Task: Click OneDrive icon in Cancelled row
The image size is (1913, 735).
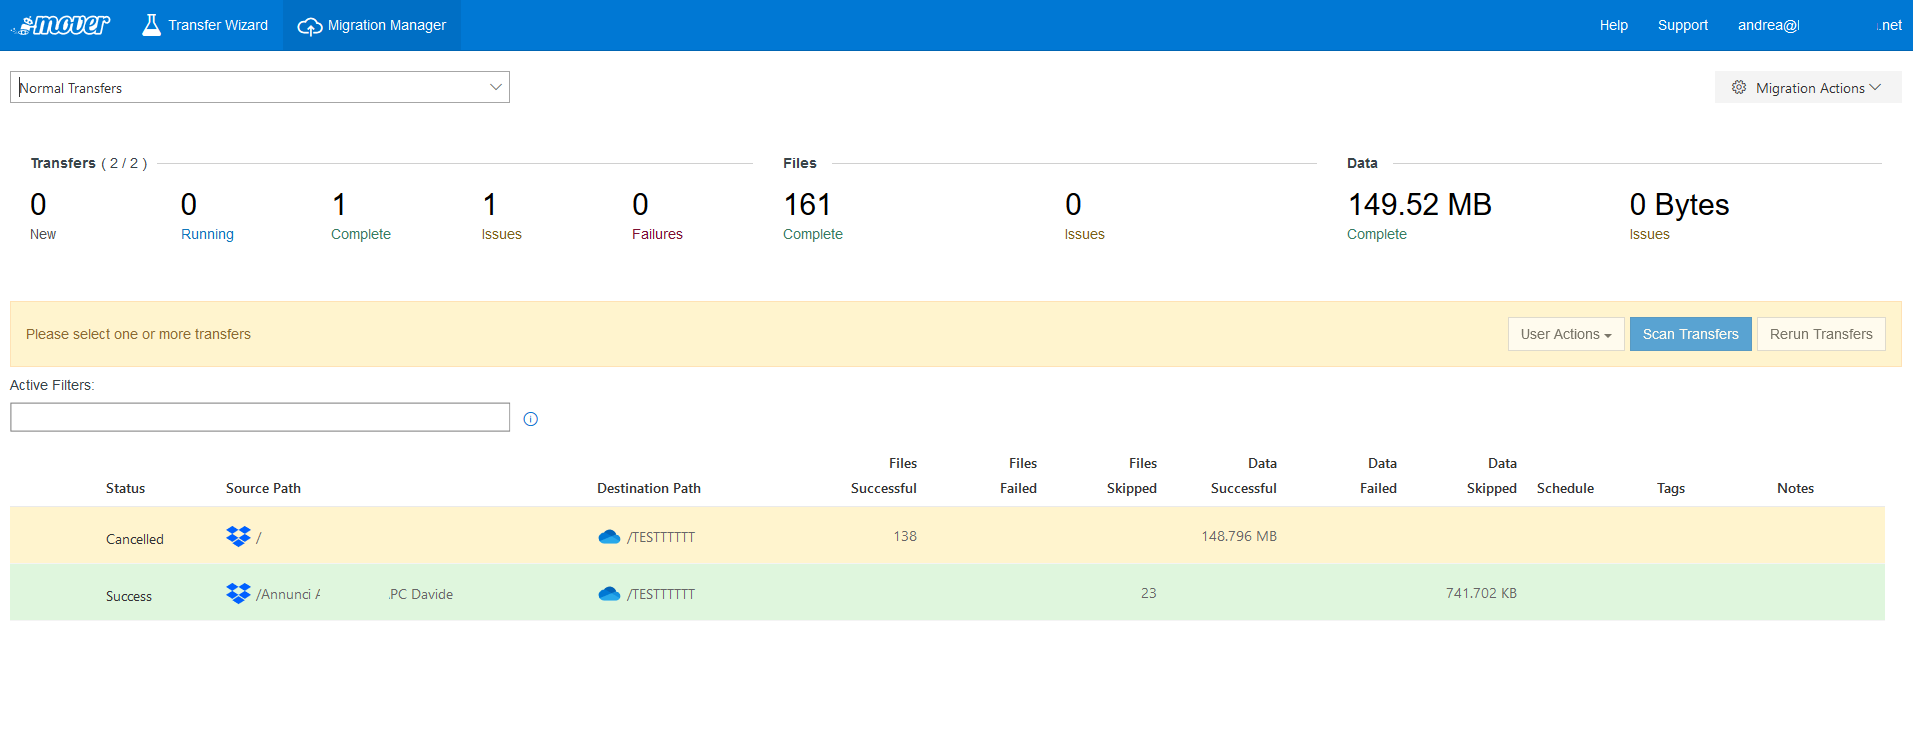Action: [609, 537]
